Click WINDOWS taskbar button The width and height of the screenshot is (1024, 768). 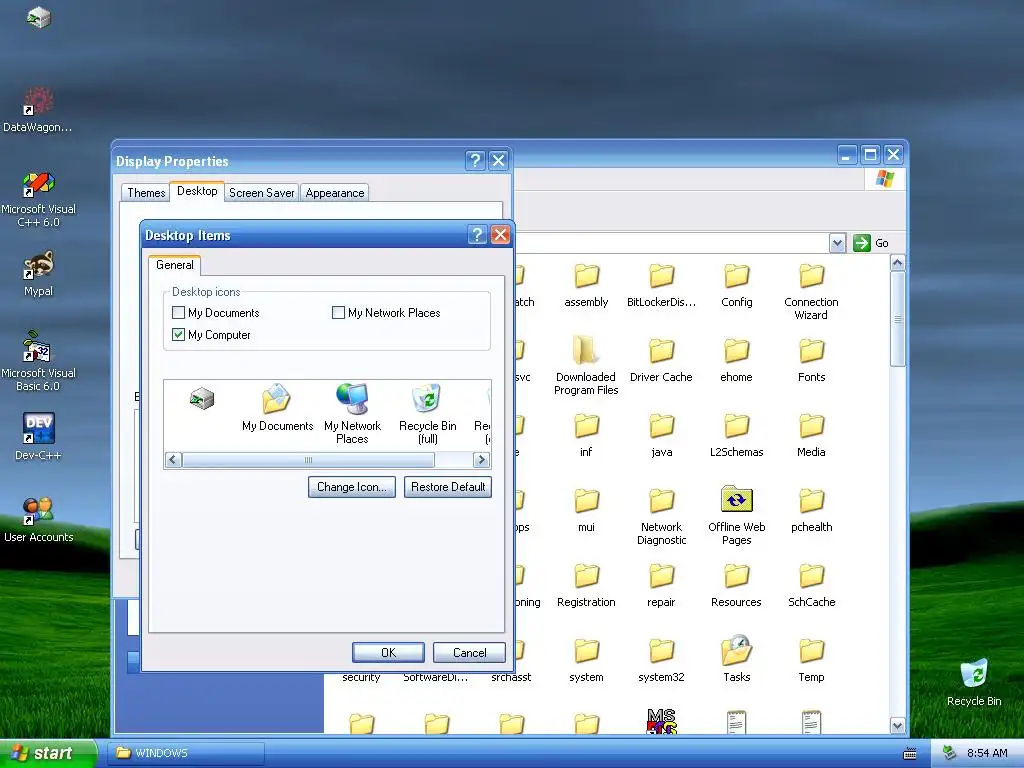[x=186, y=753]
